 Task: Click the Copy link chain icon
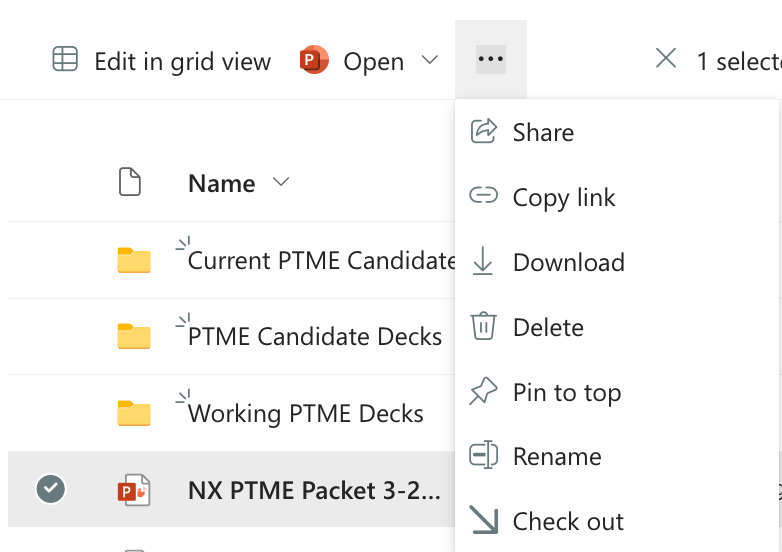[484, 197]
